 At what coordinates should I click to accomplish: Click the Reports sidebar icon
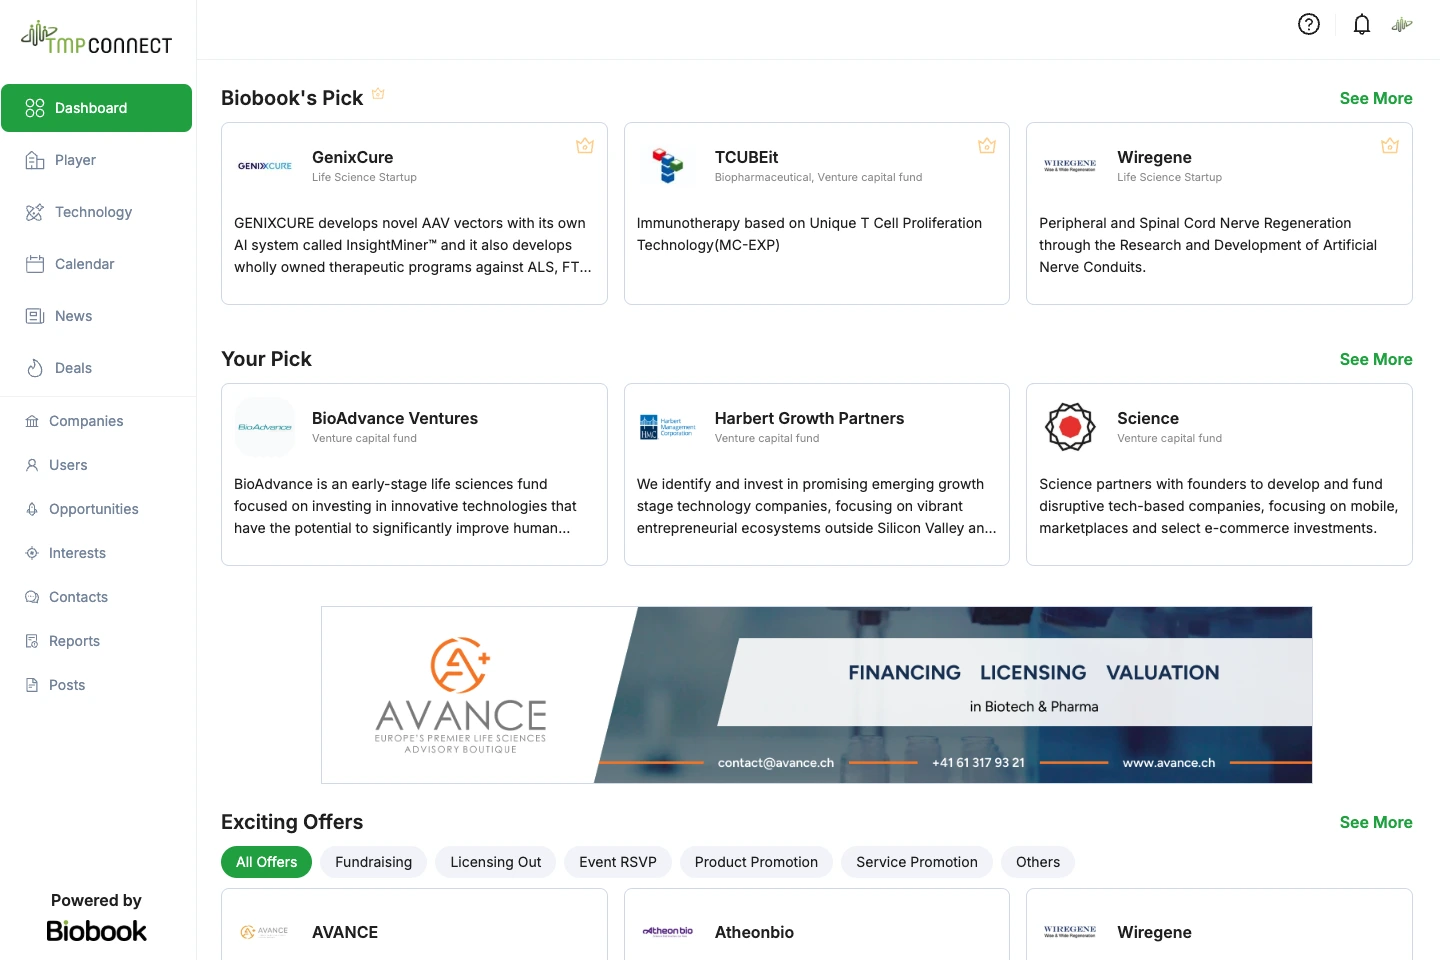tap(32, 641)
